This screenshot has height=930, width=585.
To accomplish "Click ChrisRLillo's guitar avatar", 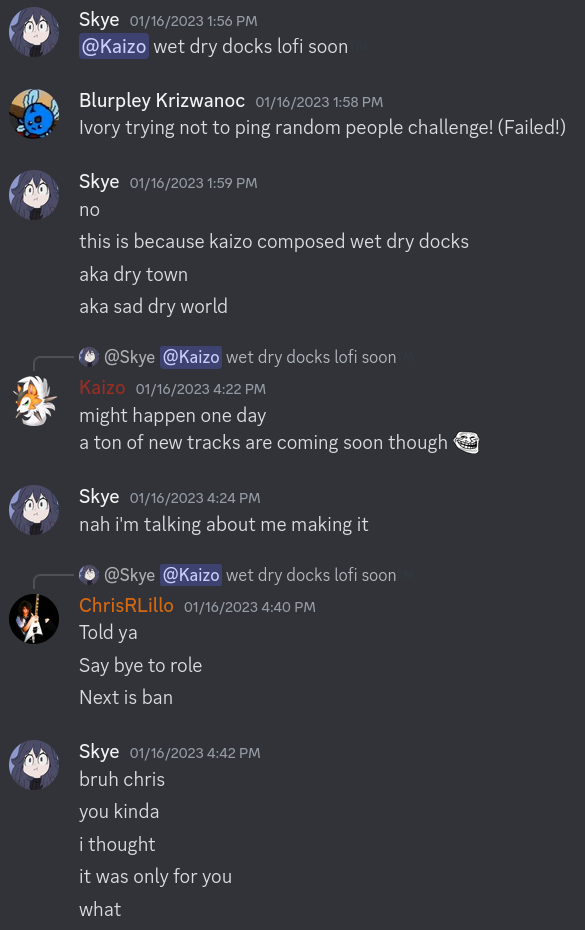I will (x=34, y=619).
